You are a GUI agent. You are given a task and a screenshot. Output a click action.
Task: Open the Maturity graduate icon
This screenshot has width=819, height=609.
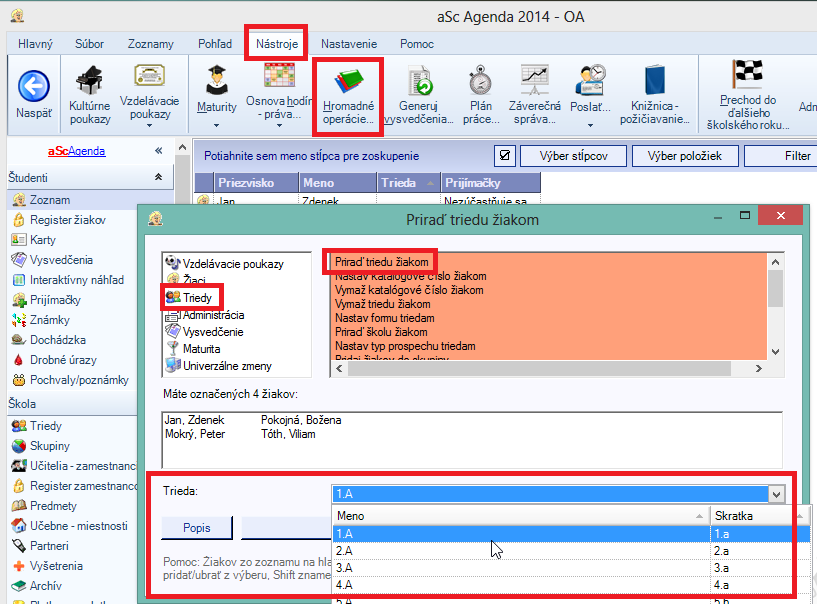[216, 80]
